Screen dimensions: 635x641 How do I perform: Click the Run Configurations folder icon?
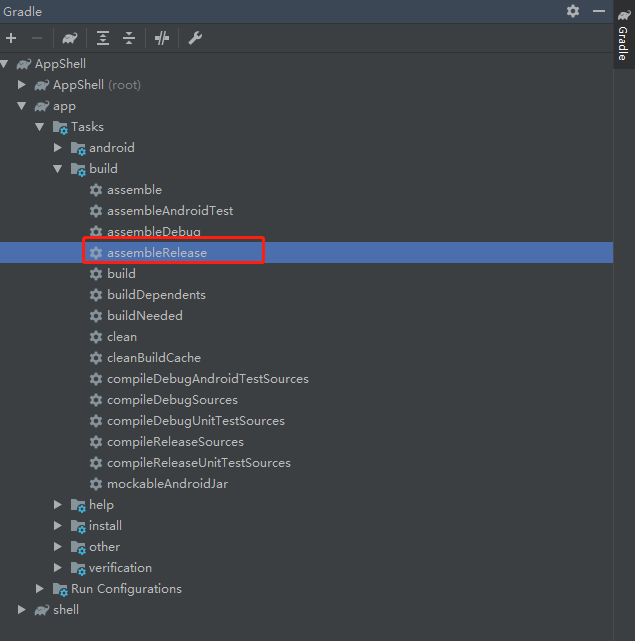[60, 589]
